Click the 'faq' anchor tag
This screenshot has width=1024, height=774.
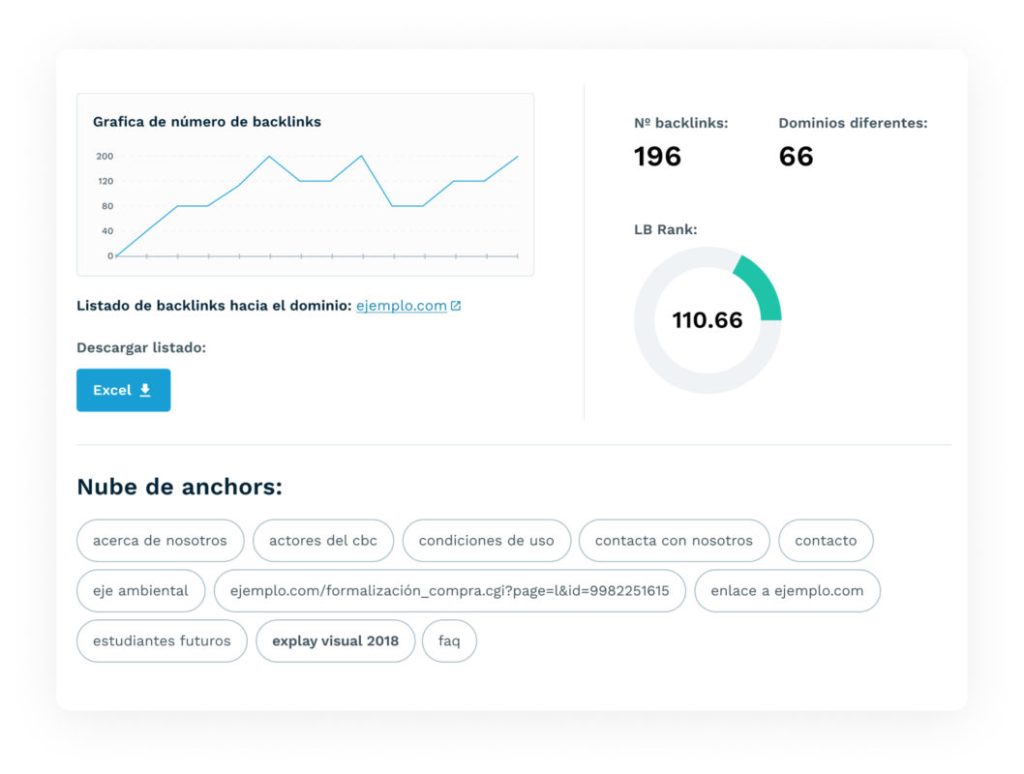coord(449,640)
